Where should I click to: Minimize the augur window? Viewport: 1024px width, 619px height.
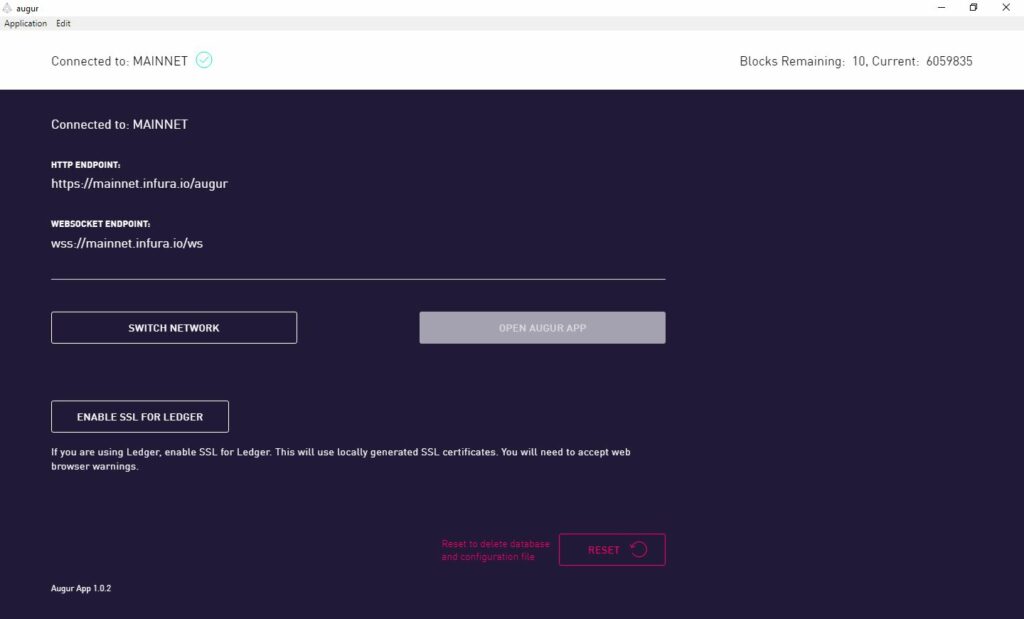[942, 8]
